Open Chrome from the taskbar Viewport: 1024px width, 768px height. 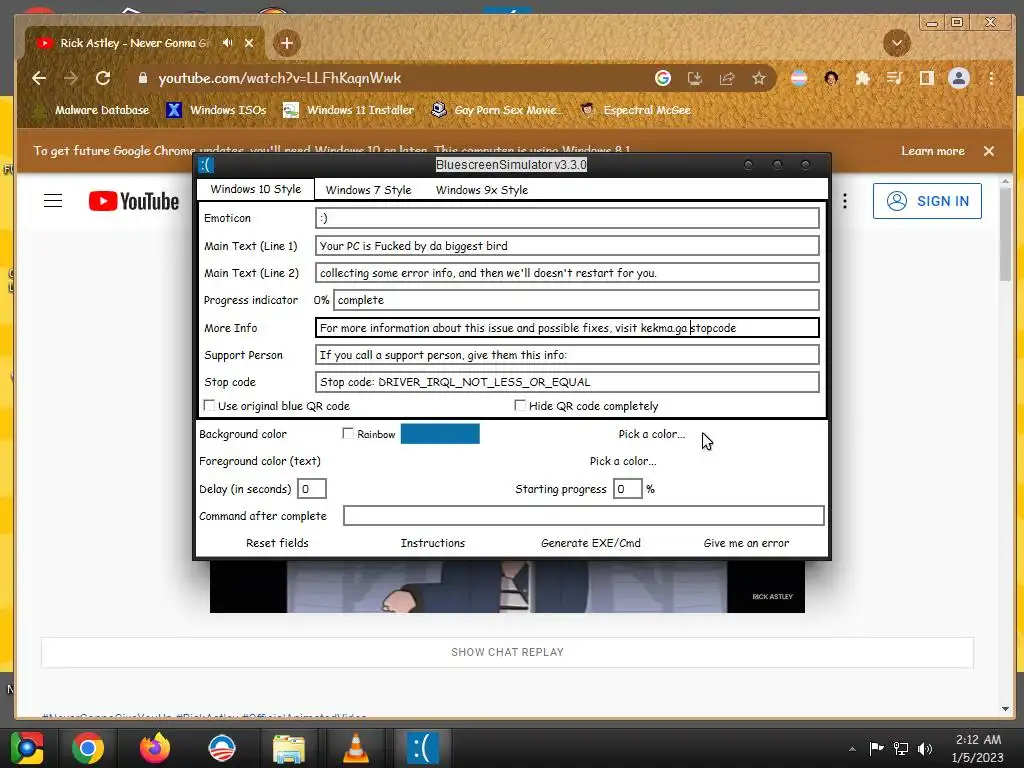[88, 748]
